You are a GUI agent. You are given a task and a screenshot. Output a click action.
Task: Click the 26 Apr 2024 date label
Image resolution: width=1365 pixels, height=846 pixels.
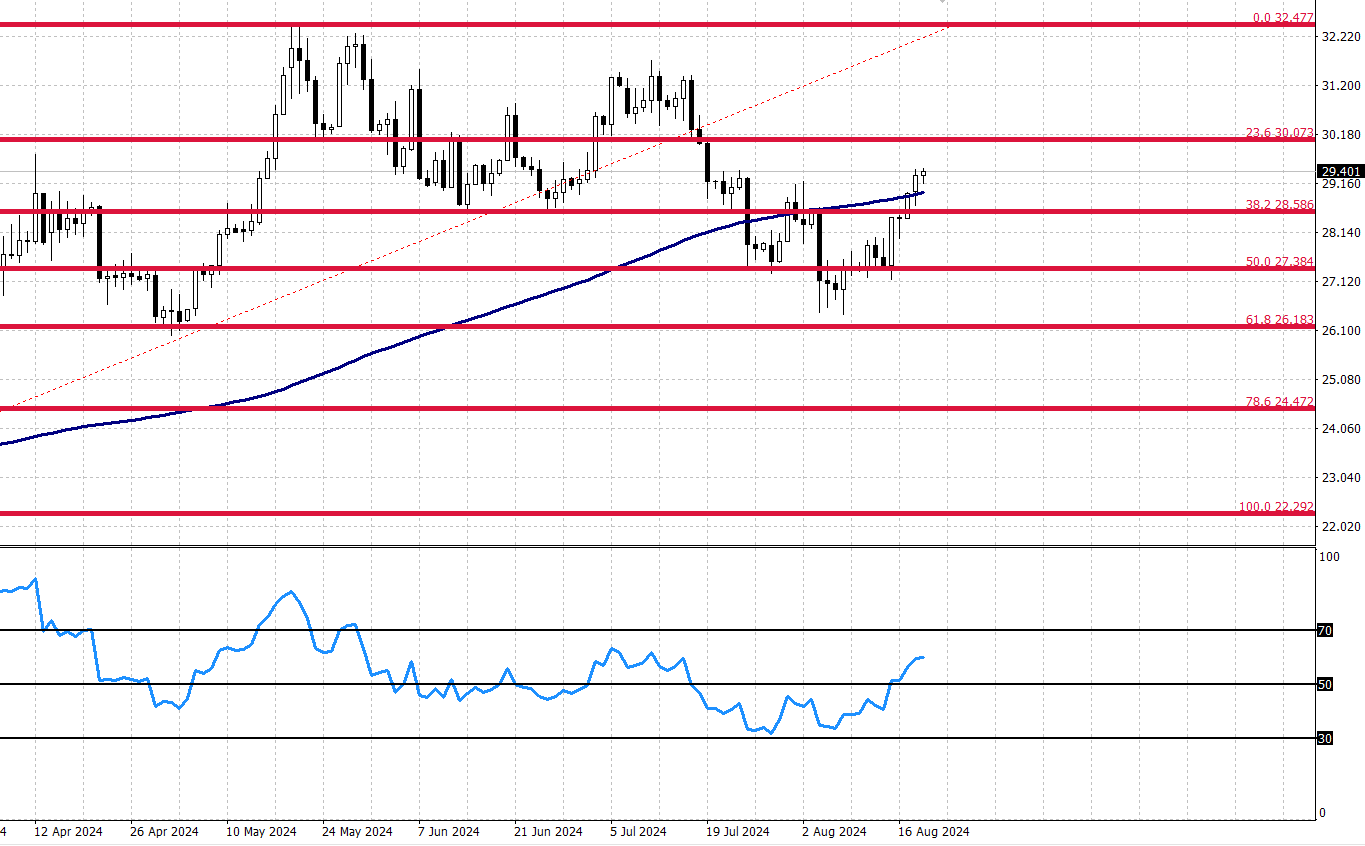point(164,832)
